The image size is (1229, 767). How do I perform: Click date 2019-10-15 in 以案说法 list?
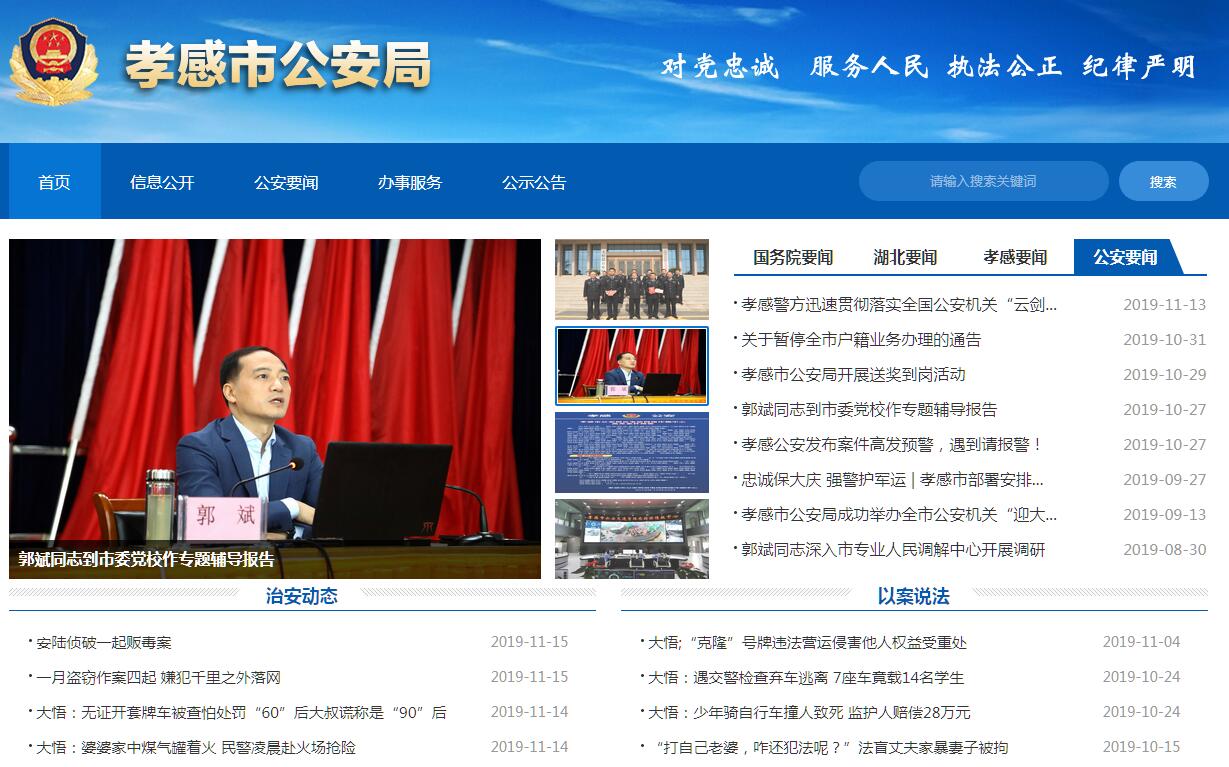(x=1142, y=747)
